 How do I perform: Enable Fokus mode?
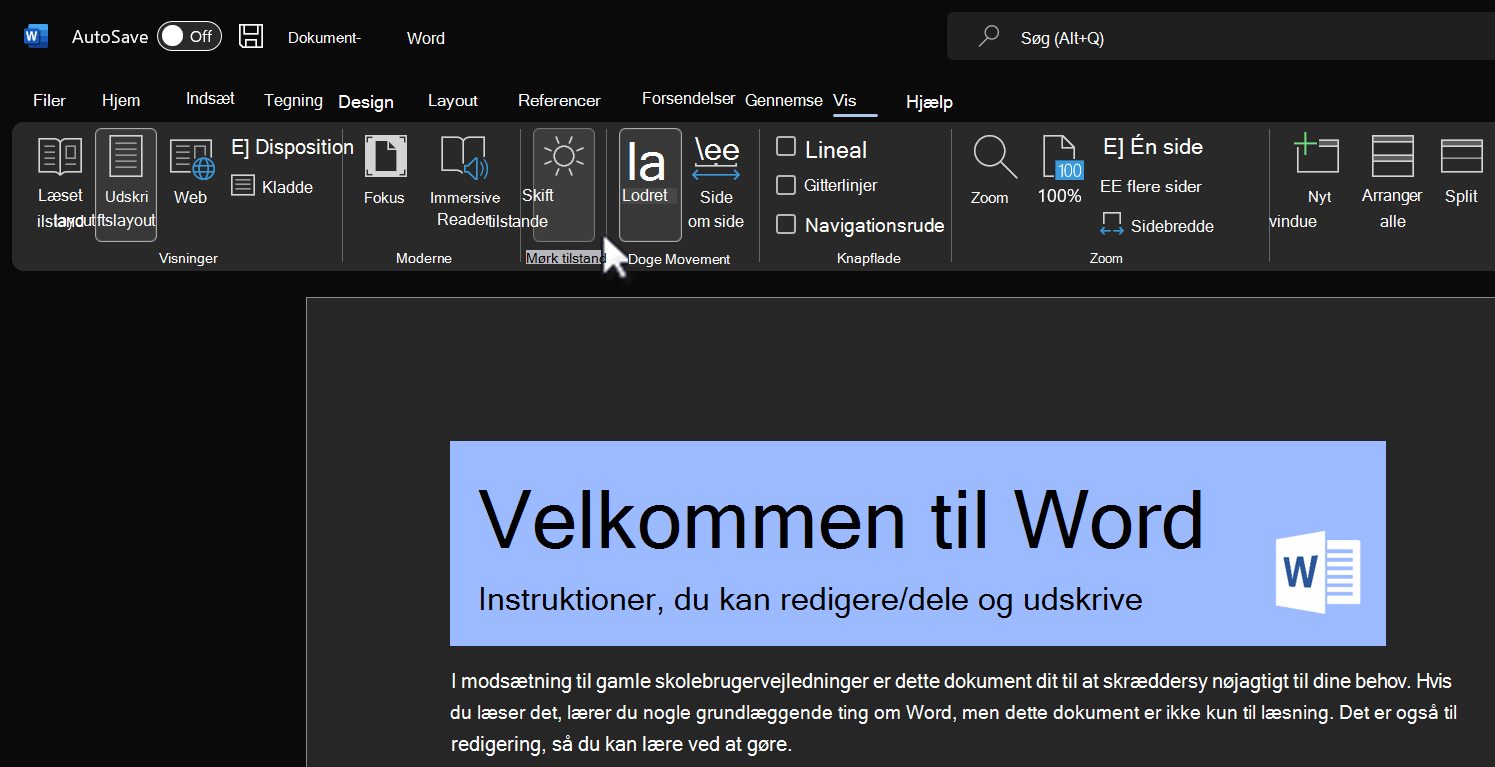click(385, 171)
